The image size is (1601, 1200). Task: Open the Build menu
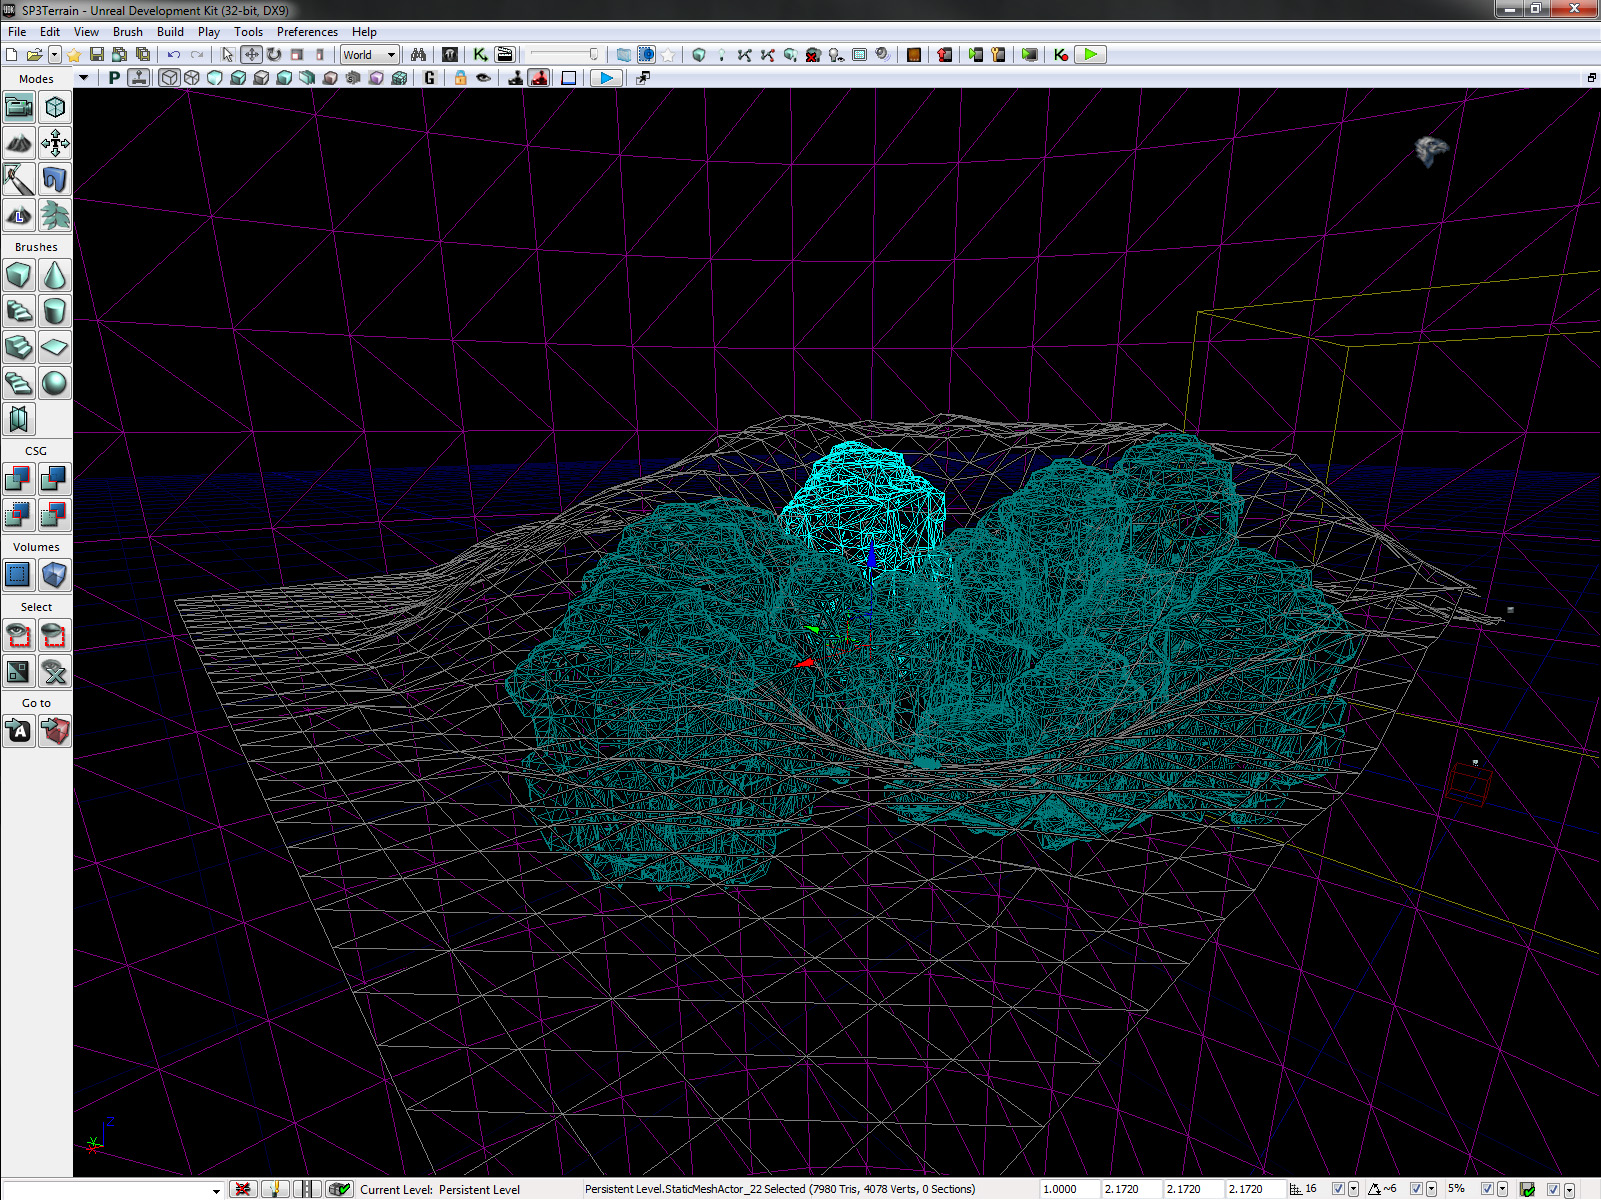point(170,32)
